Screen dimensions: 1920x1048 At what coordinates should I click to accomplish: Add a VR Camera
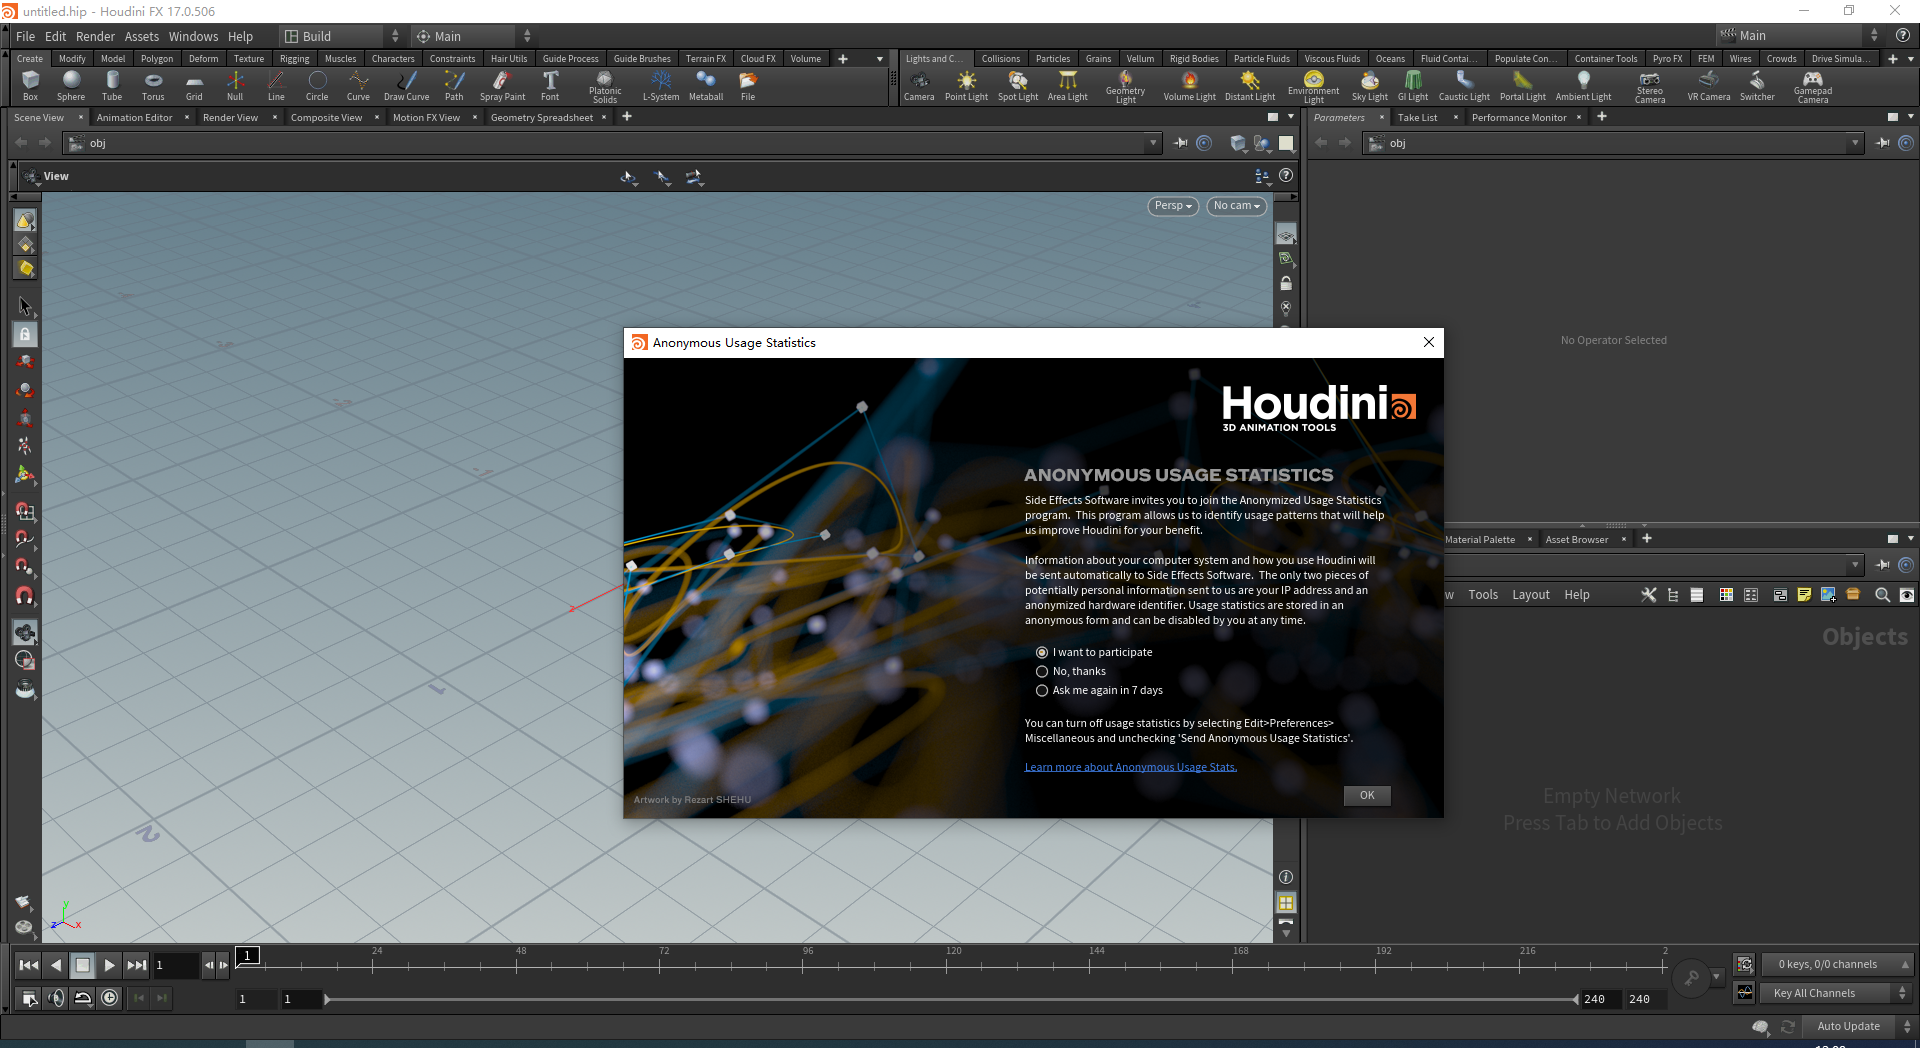(1709, 86)
